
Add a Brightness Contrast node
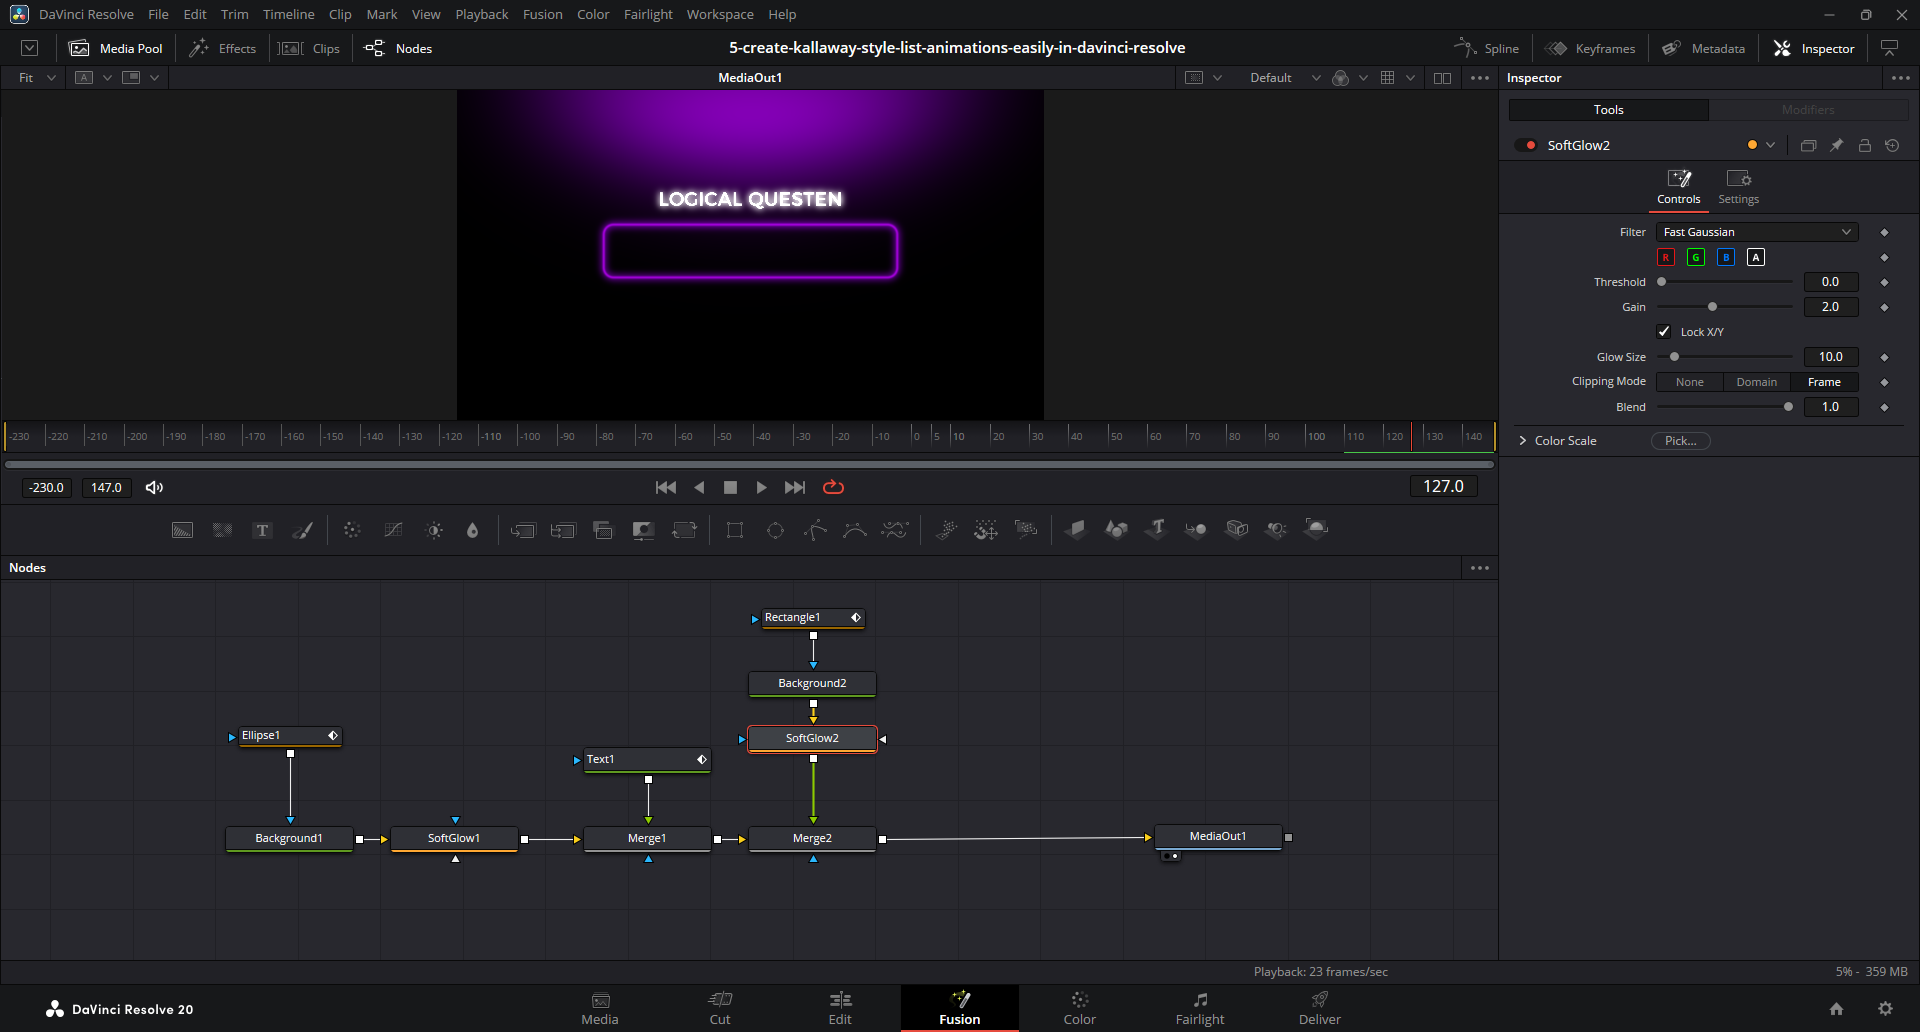(434, 530)
